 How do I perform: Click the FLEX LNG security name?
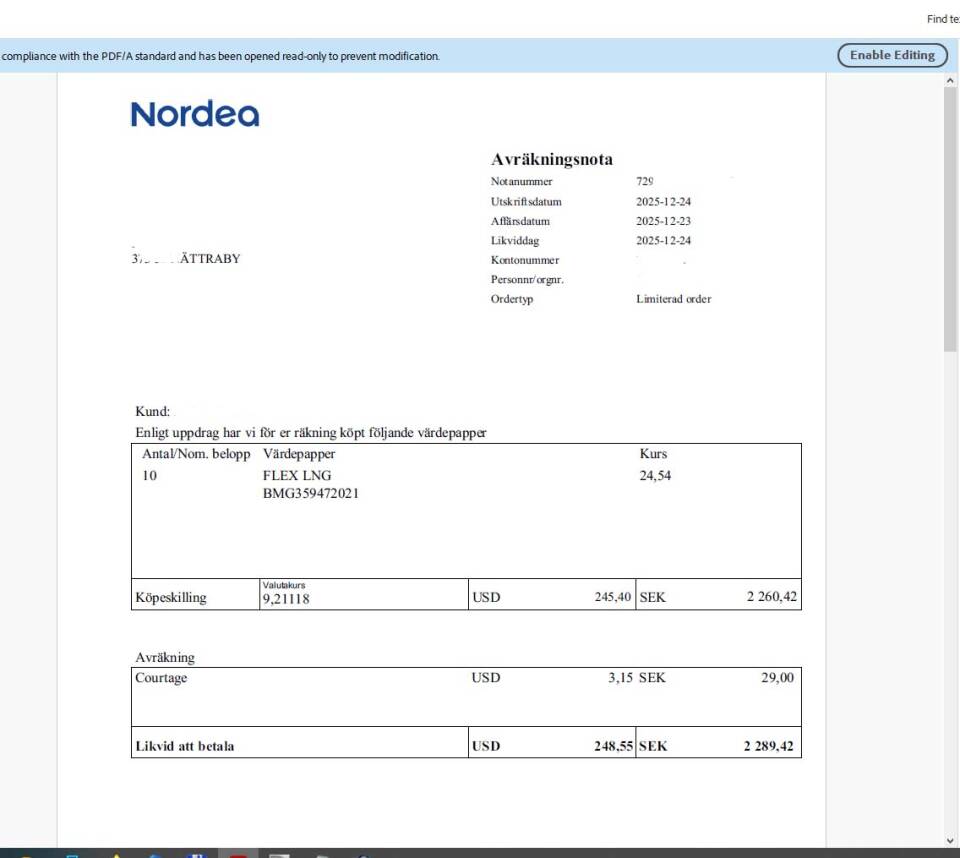click(x=296, y=476)
